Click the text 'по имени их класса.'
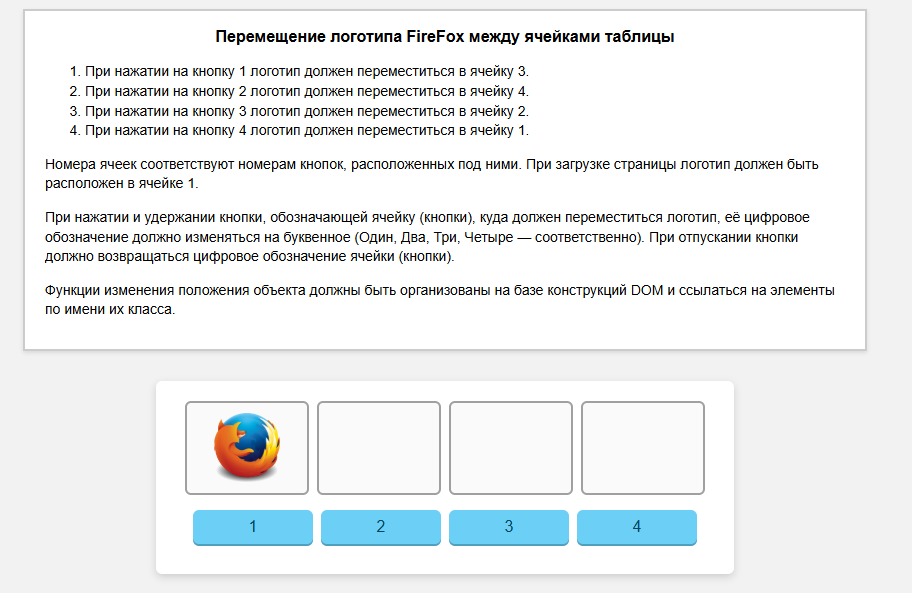The image size is (912, 593). pos(110,310)
